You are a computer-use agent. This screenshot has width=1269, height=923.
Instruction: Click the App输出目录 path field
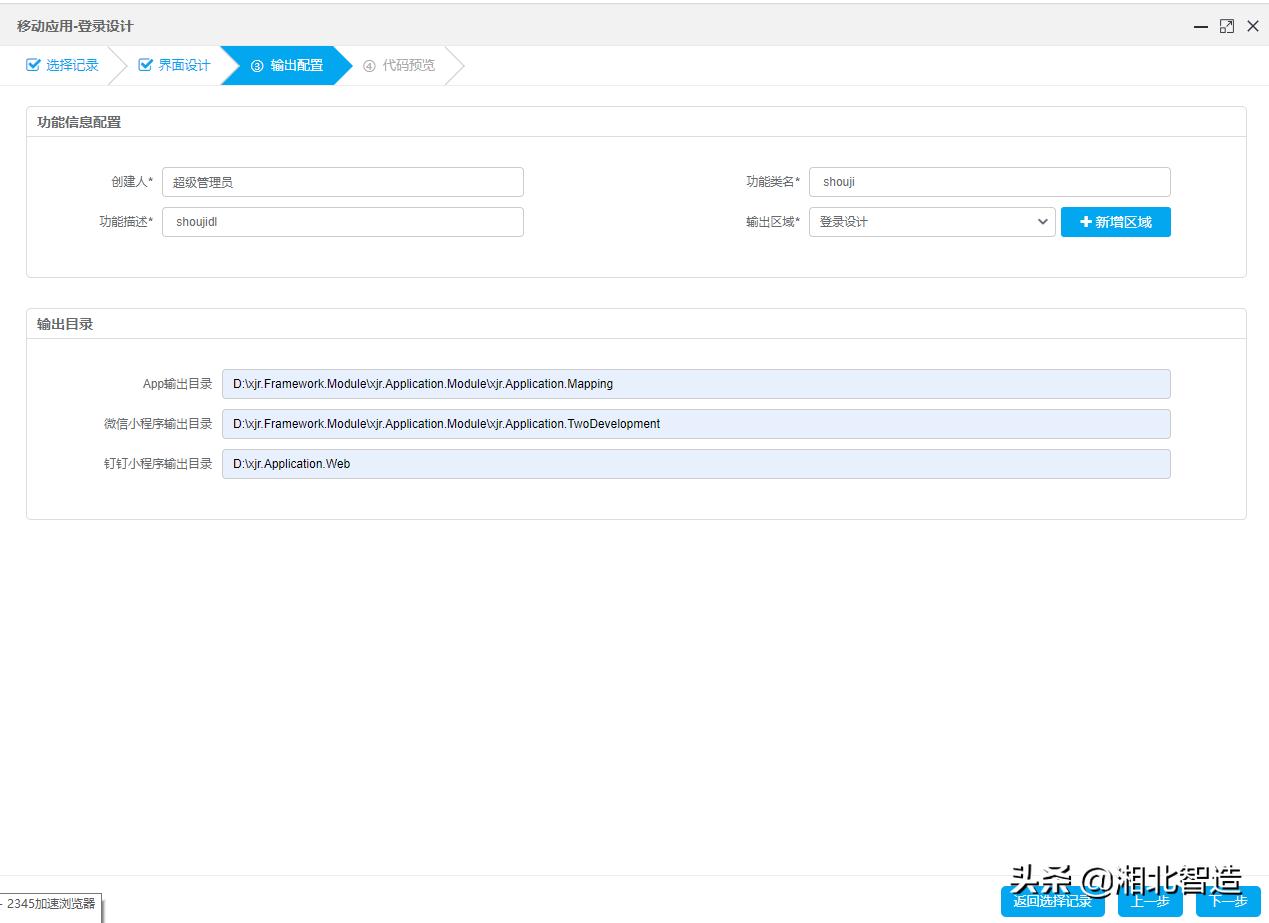(695, 383)
